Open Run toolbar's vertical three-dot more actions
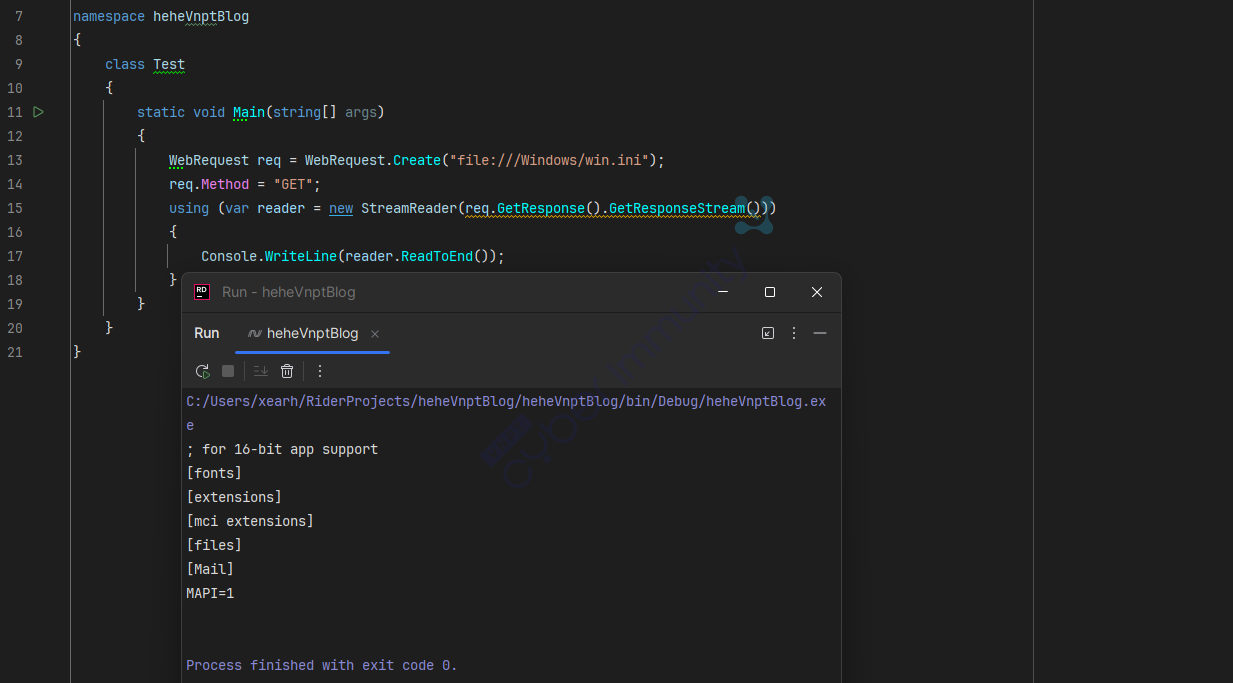Image resolution: width=1233 pixels, height=683 pixels. coord(320,371)
